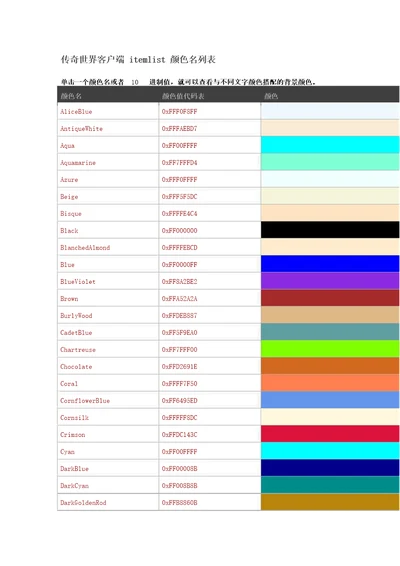This screenshot has height=566, width=400.
Task: Open the CornflowerBlue name link
Action: click(85, 401)
